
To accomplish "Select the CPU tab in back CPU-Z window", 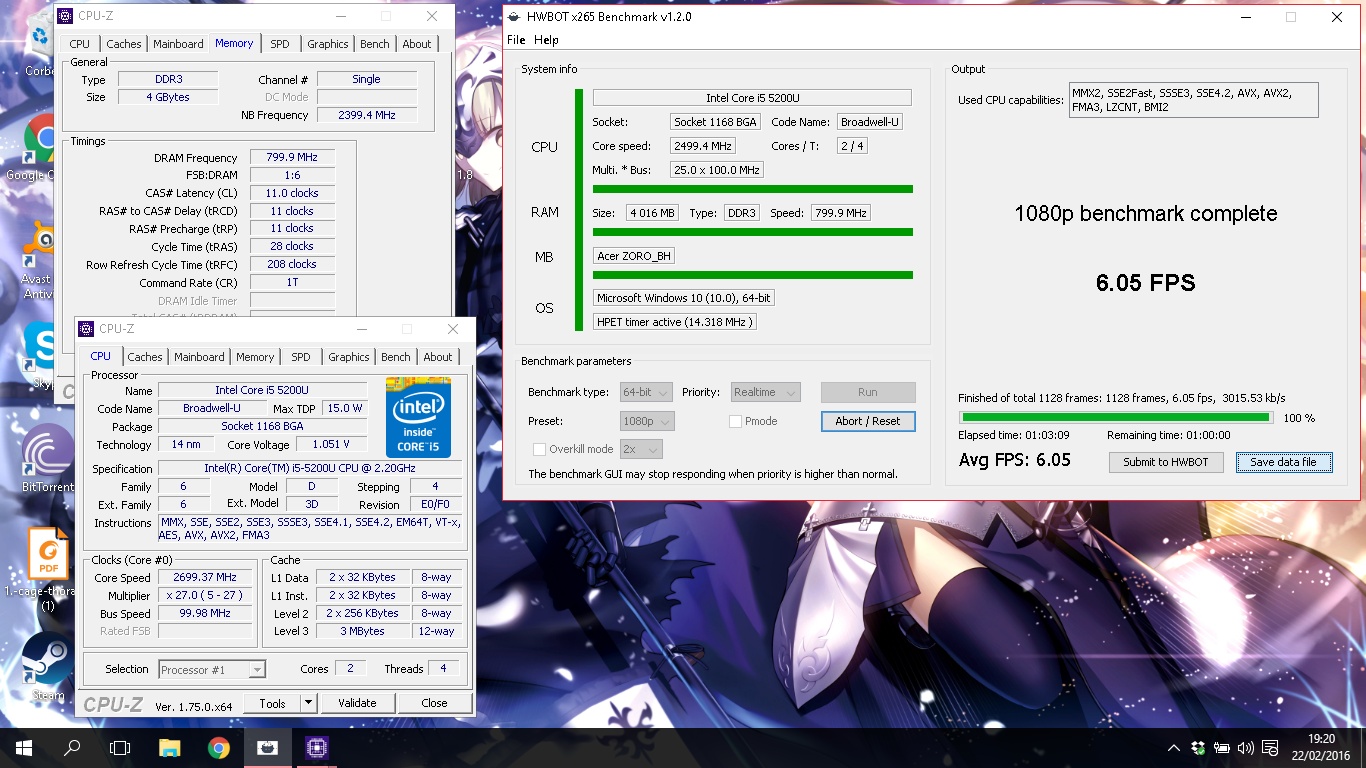I will point(80,44).
